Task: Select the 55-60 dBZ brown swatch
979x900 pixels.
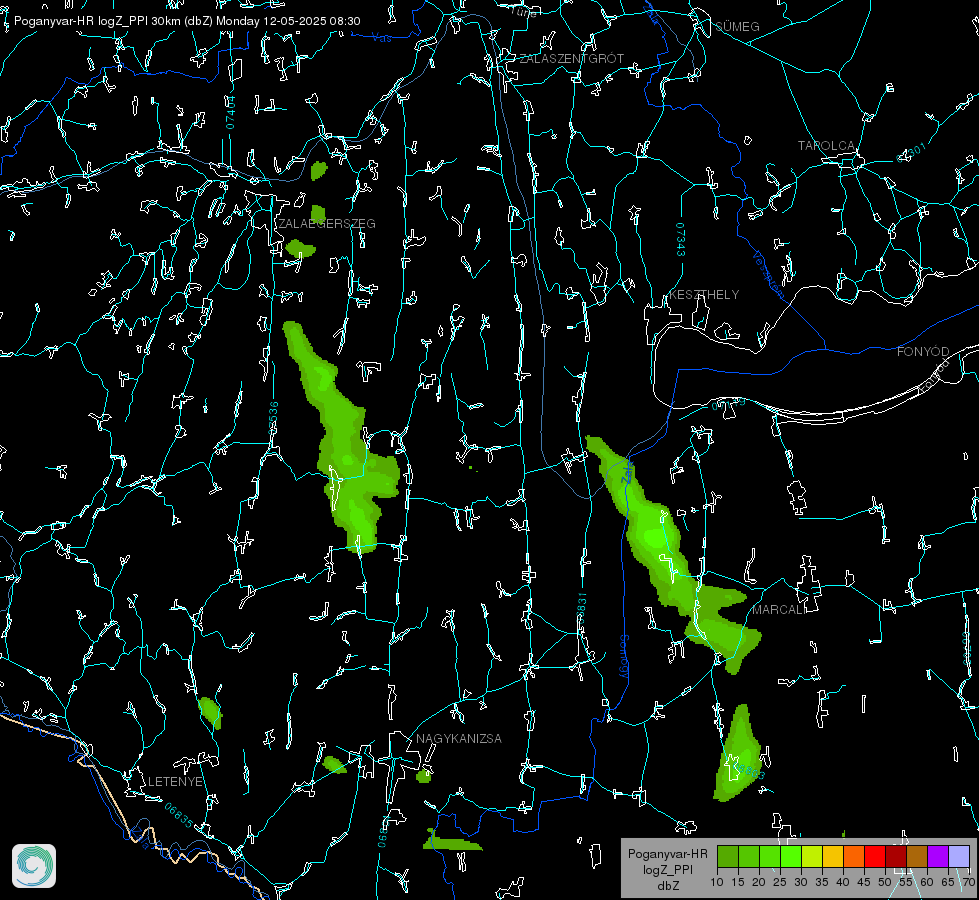Action: 917,857
